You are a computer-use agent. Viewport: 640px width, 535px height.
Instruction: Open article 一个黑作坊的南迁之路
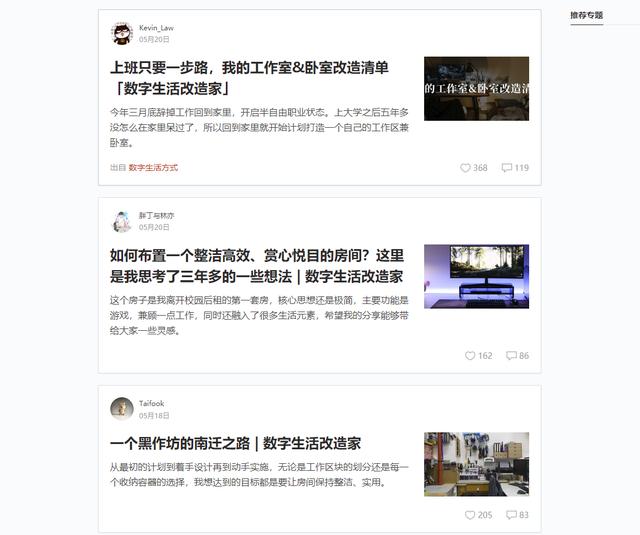point(235,443)
